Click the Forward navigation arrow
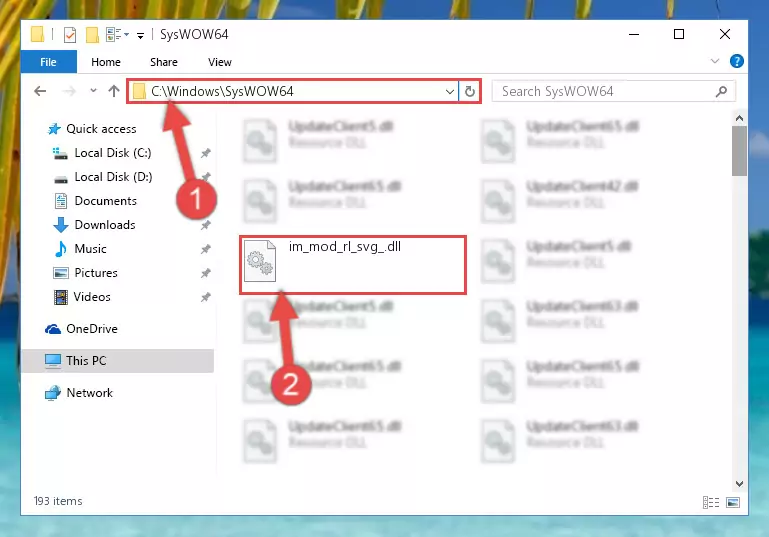769x537 pixels. (69, 91)
